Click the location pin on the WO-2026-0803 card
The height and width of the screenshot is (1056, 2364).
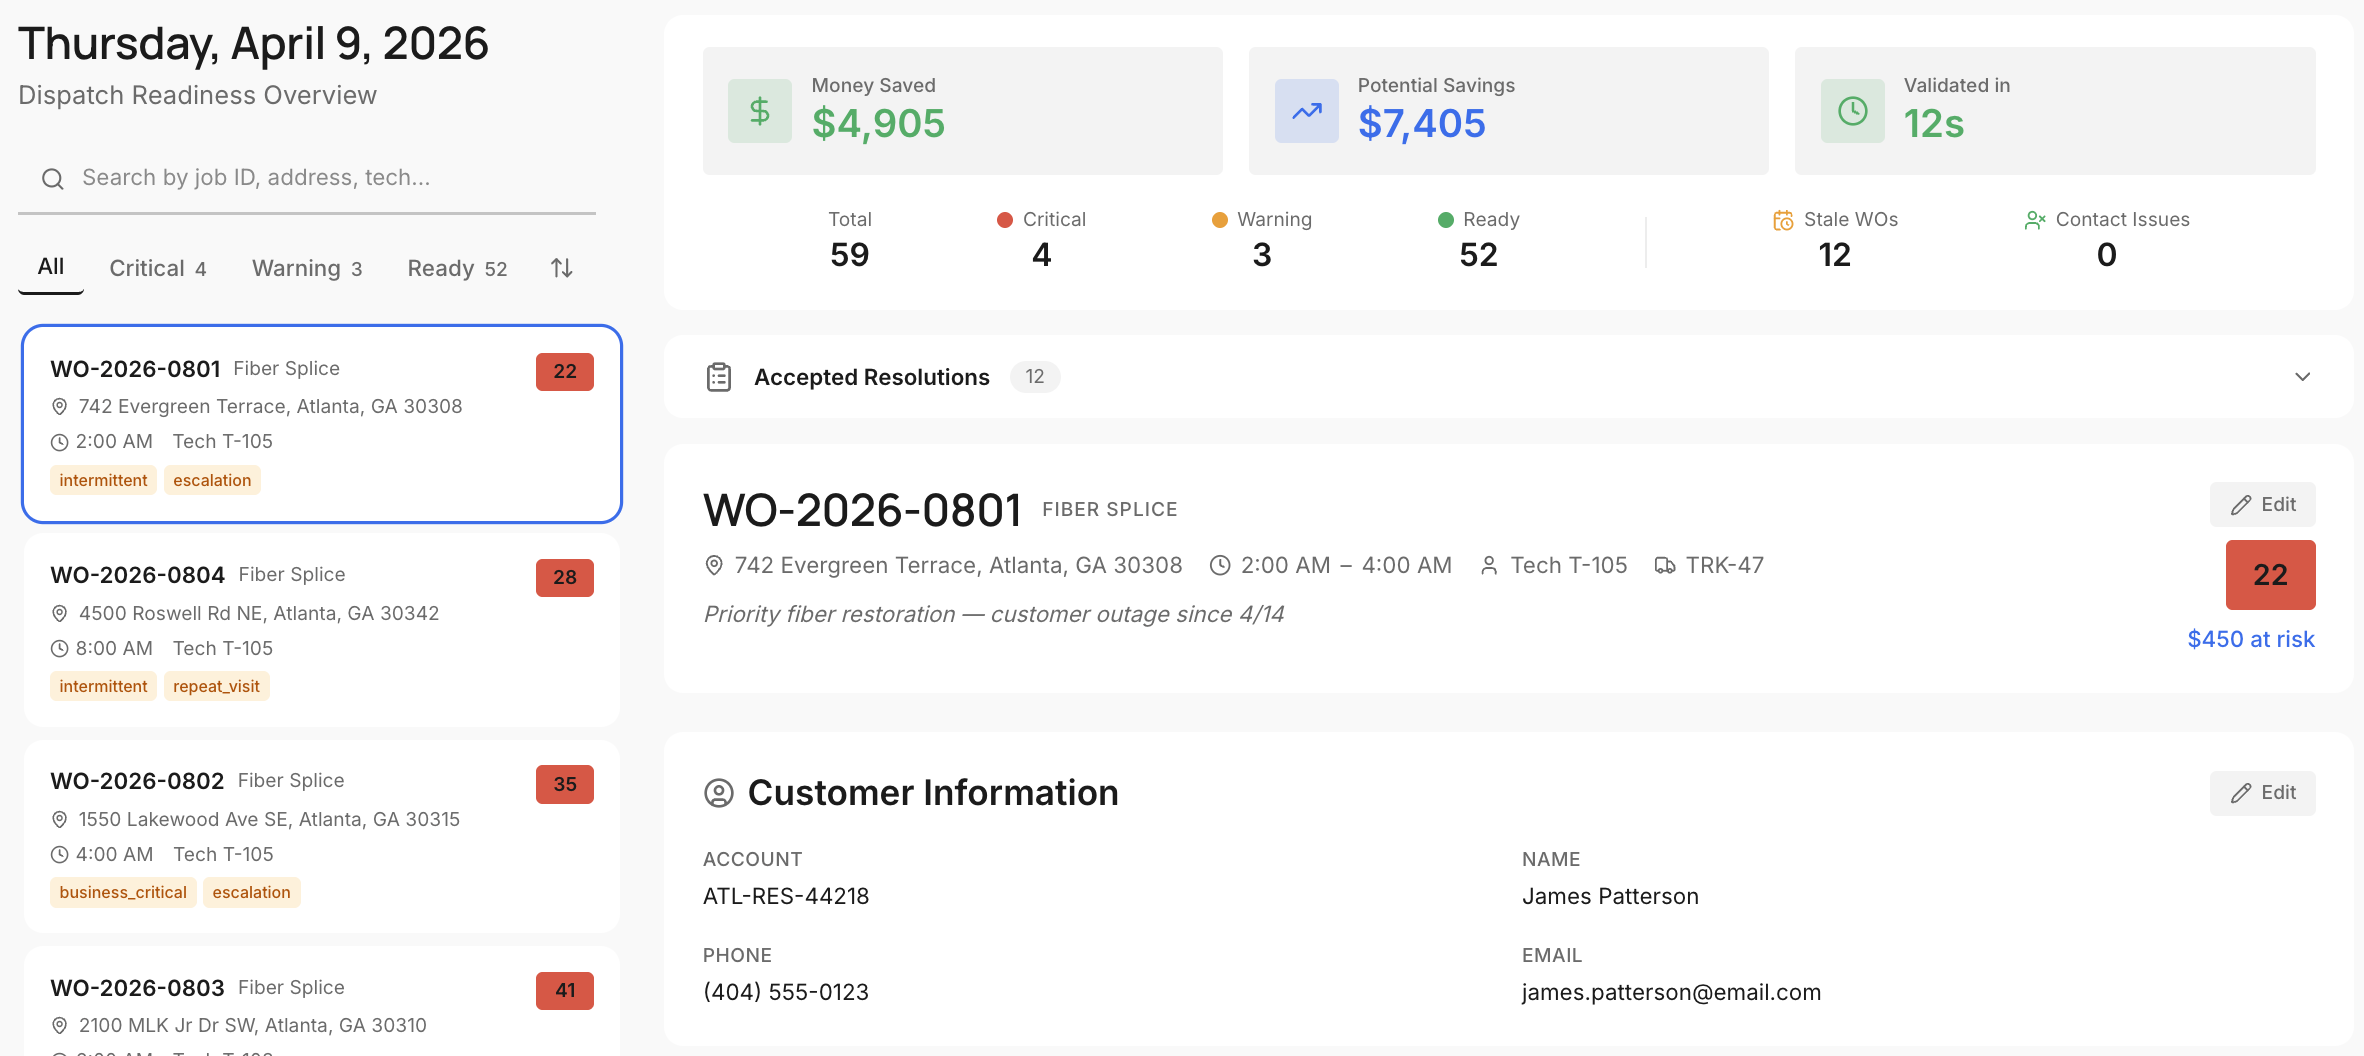(x=60, y=1026)
